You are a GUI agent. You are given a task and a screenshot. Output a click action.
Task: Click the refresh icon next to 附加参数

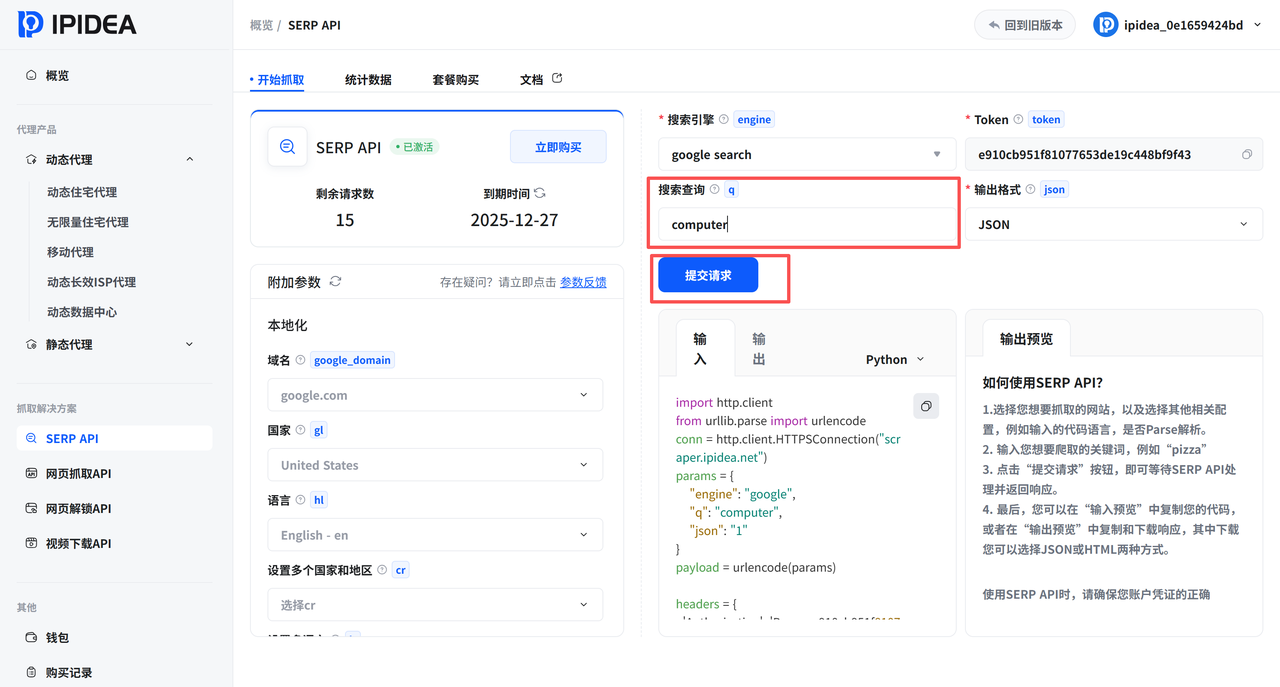[335, 282]
